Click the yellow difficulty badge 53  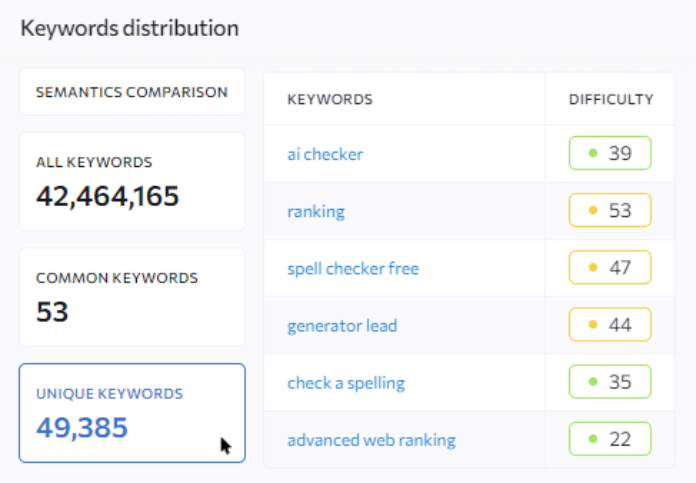(610, 210)
